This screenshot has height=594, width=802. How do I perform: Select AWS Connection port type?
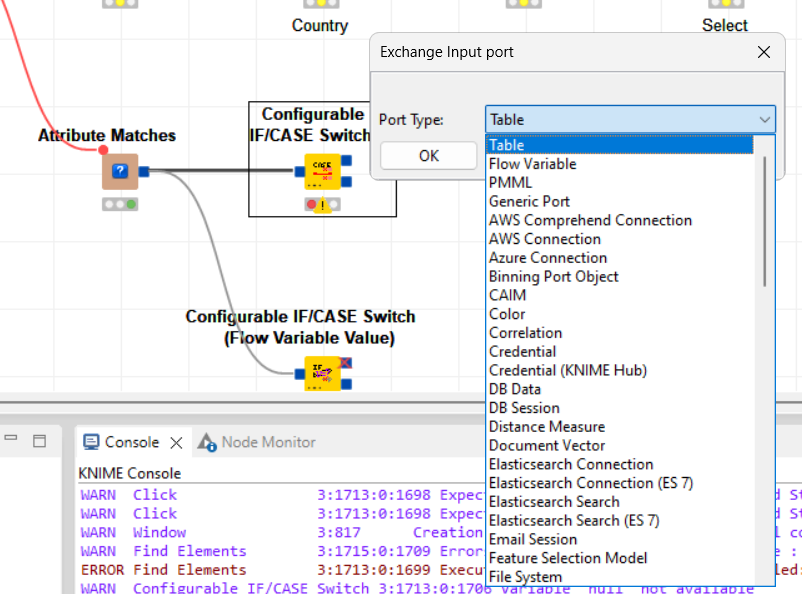tap(620, 239)
